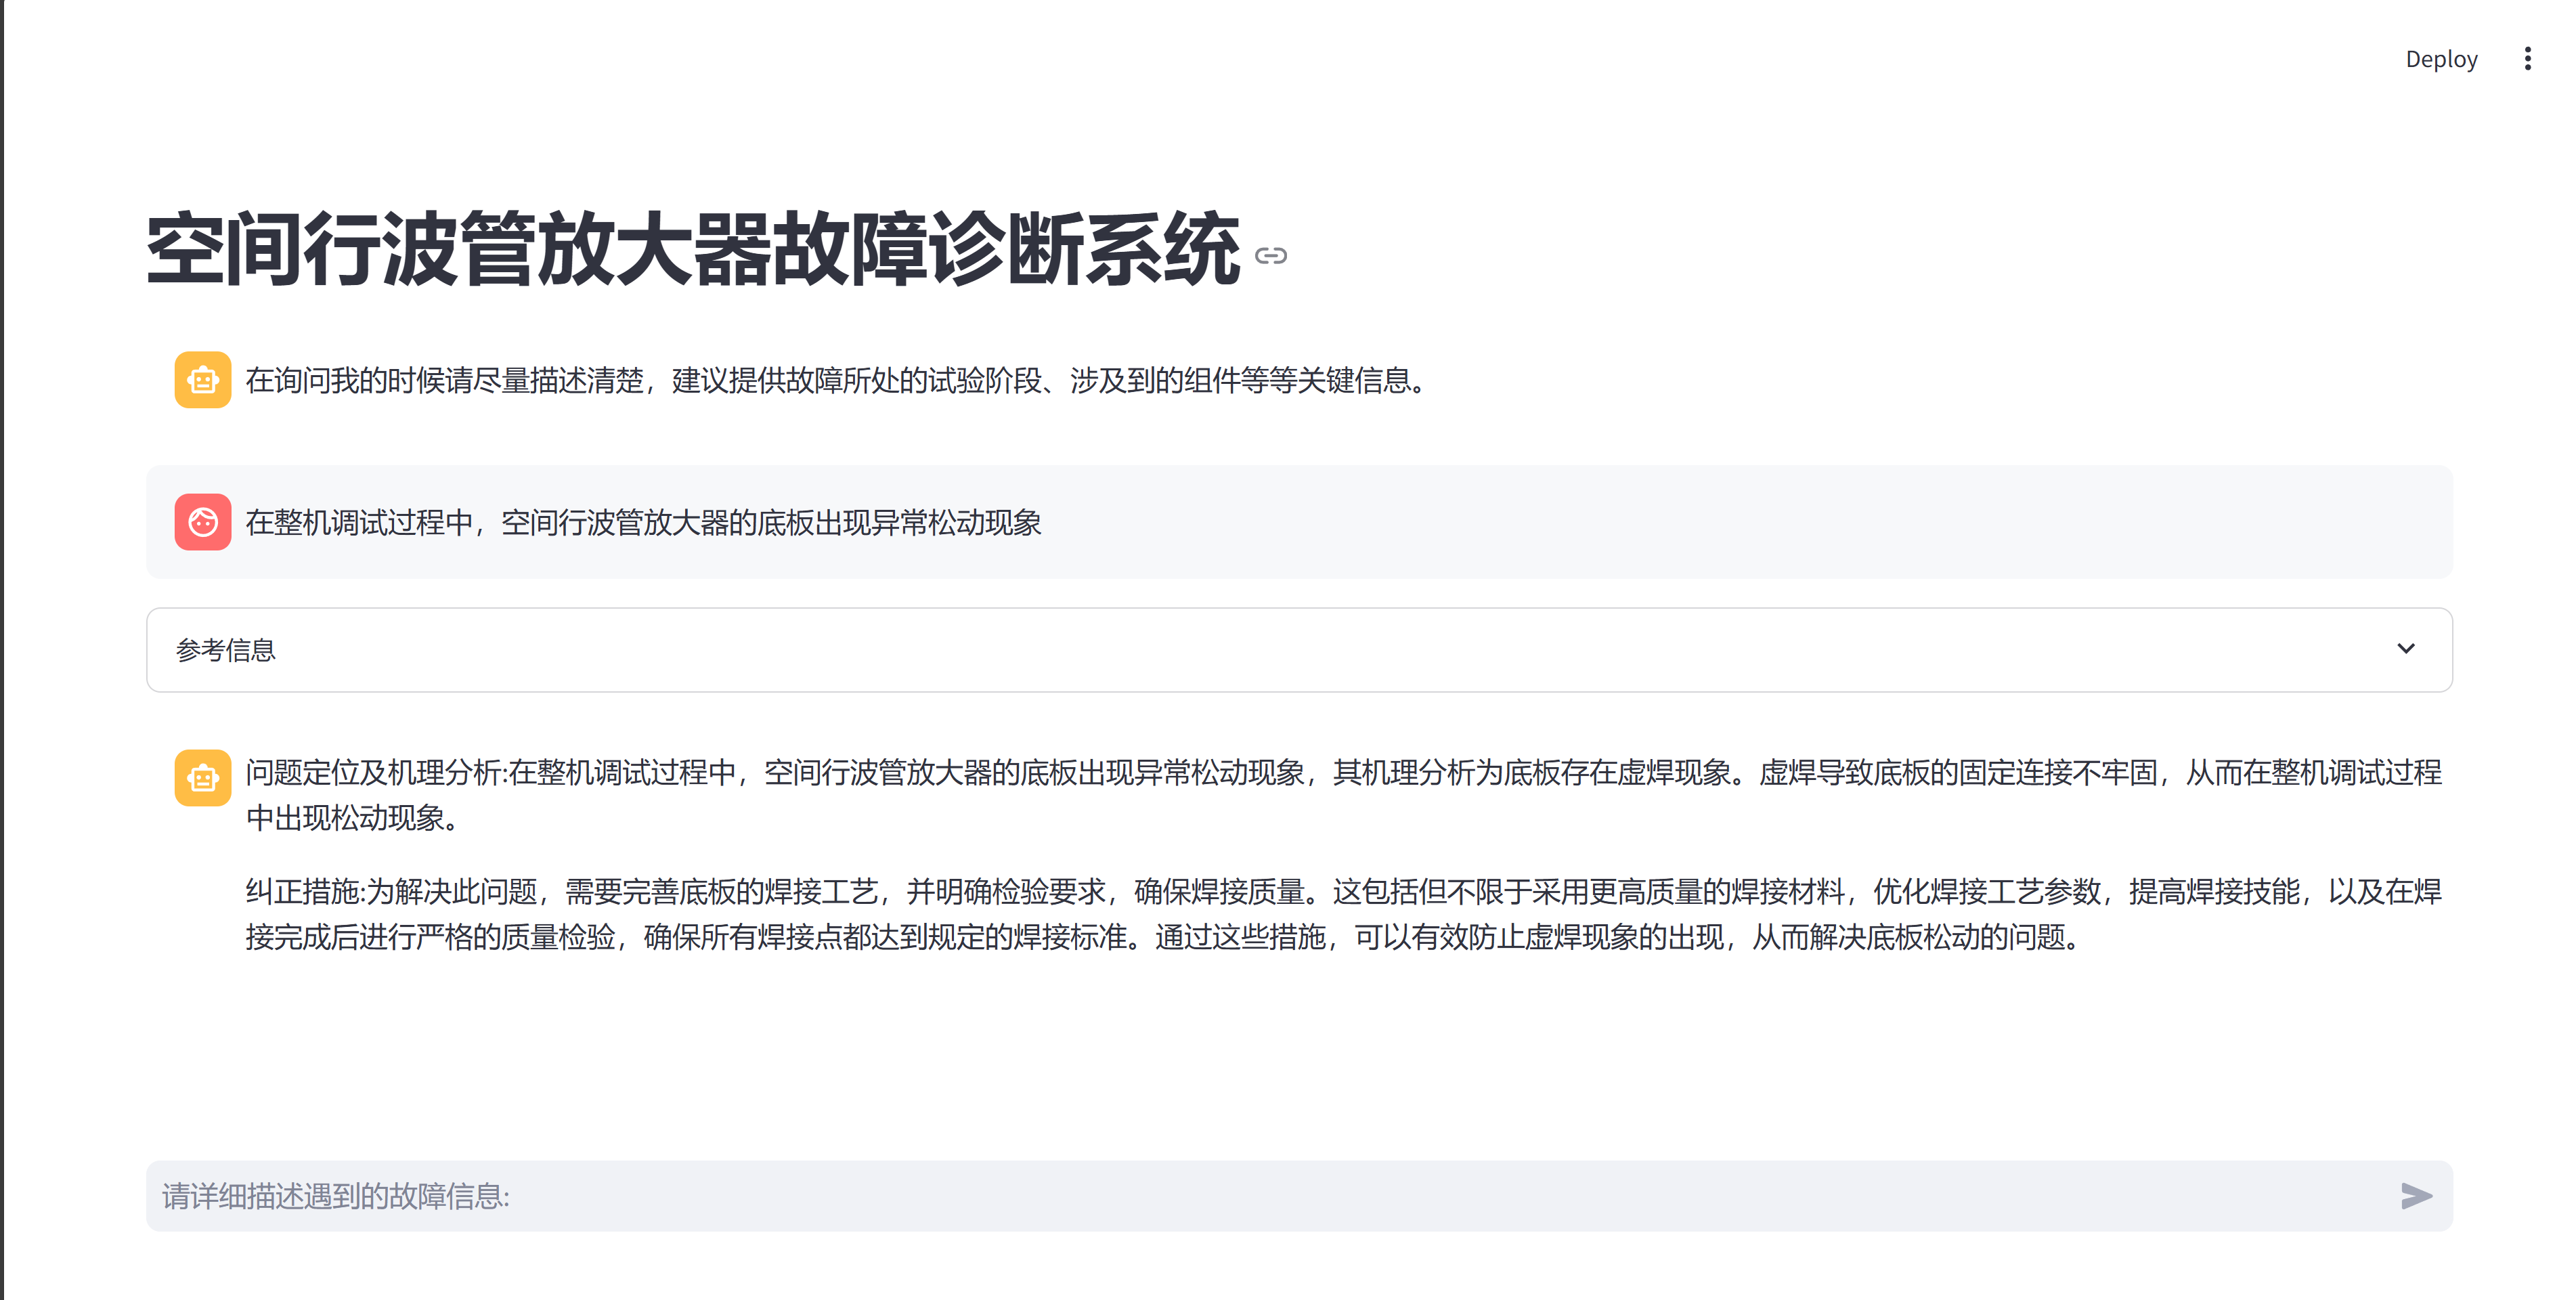Open the three-dot main menu
The width and height of the screenshot is (2576, 1300).
[2527, 59]
